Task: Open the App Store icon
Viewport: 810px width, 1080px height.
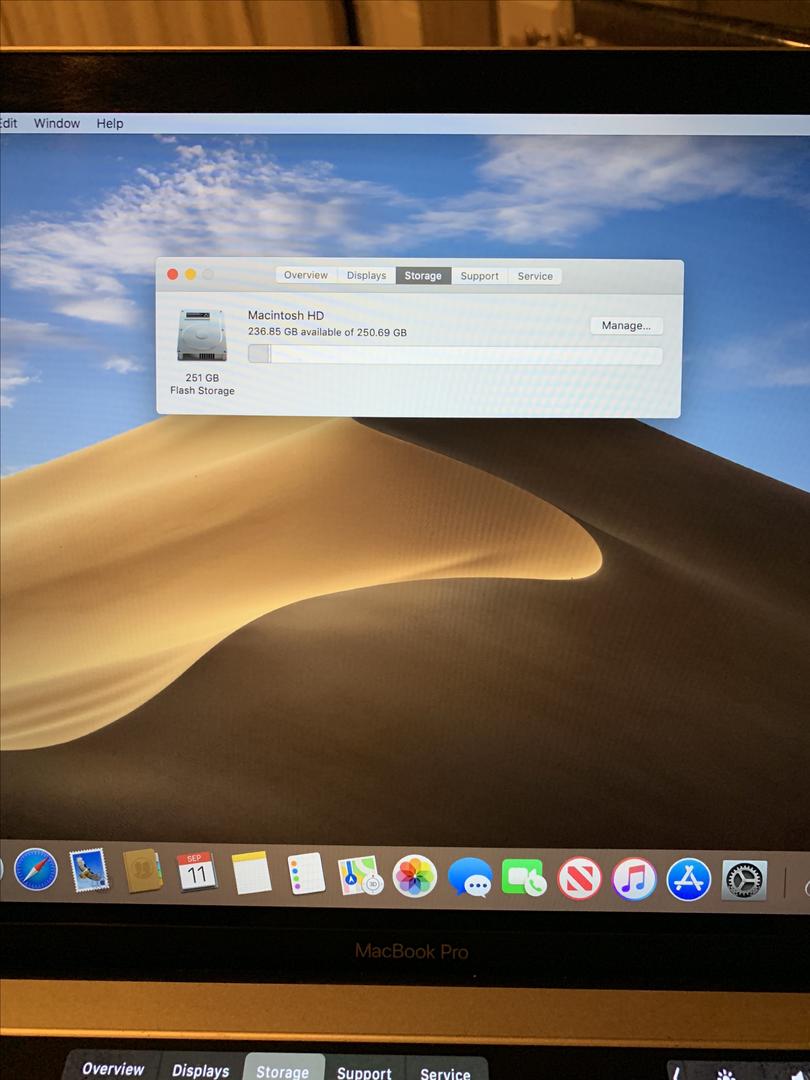Action: tap(688, 880)
